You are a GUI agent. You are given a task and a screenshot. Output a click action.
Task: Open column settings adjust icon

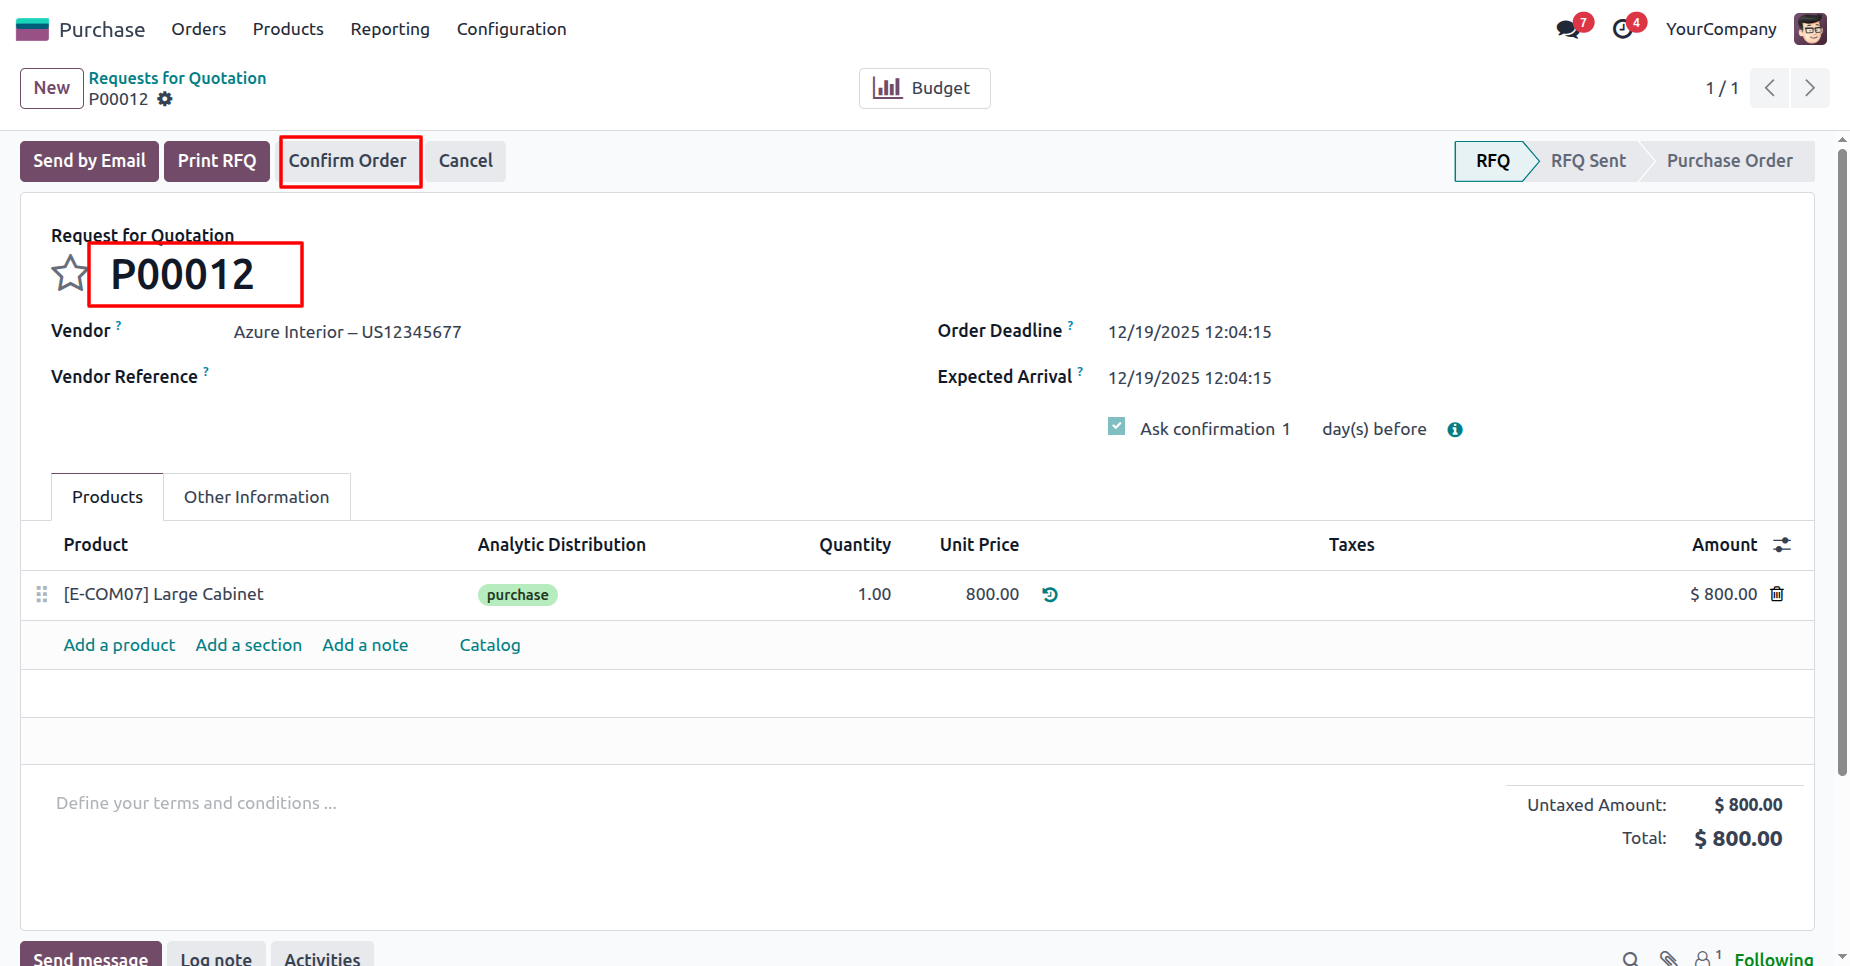tap(1782, 545)
